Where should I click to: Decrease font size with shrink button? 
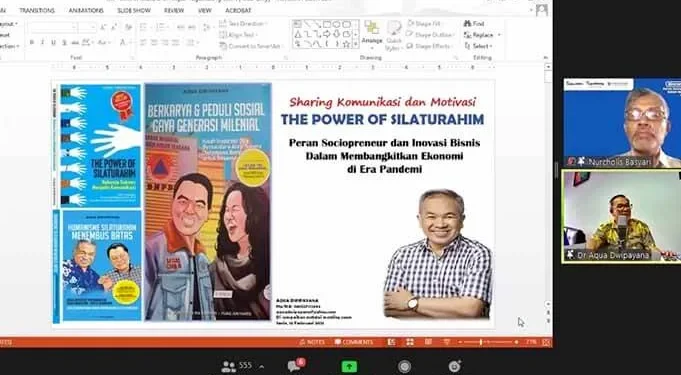114,27
